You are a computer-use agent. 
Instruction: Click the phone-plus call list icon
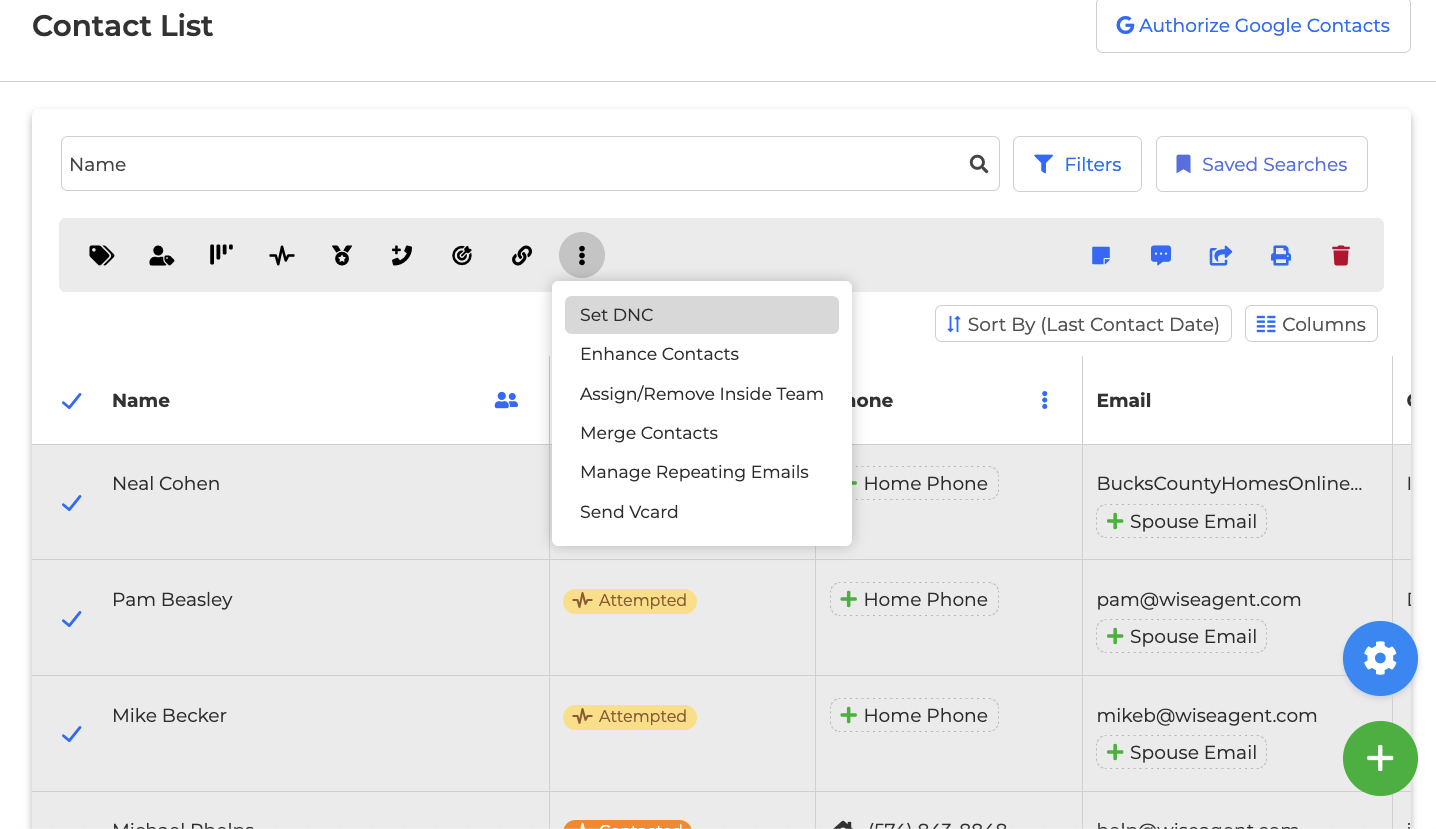402,256
